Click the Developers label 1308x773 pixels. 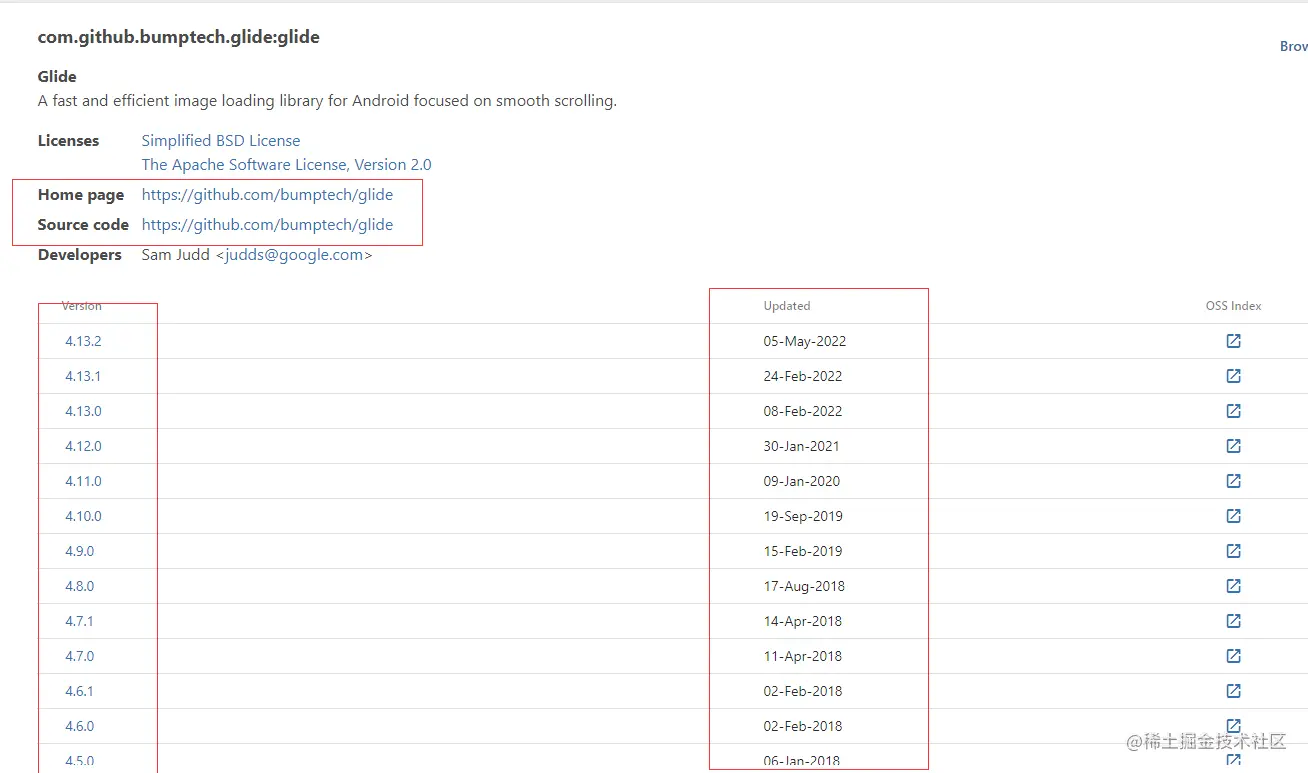(80, 255)
